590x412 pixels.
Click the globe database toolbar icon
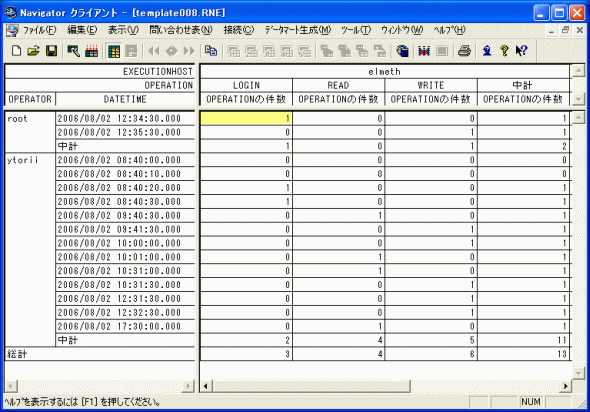(403, 51)
